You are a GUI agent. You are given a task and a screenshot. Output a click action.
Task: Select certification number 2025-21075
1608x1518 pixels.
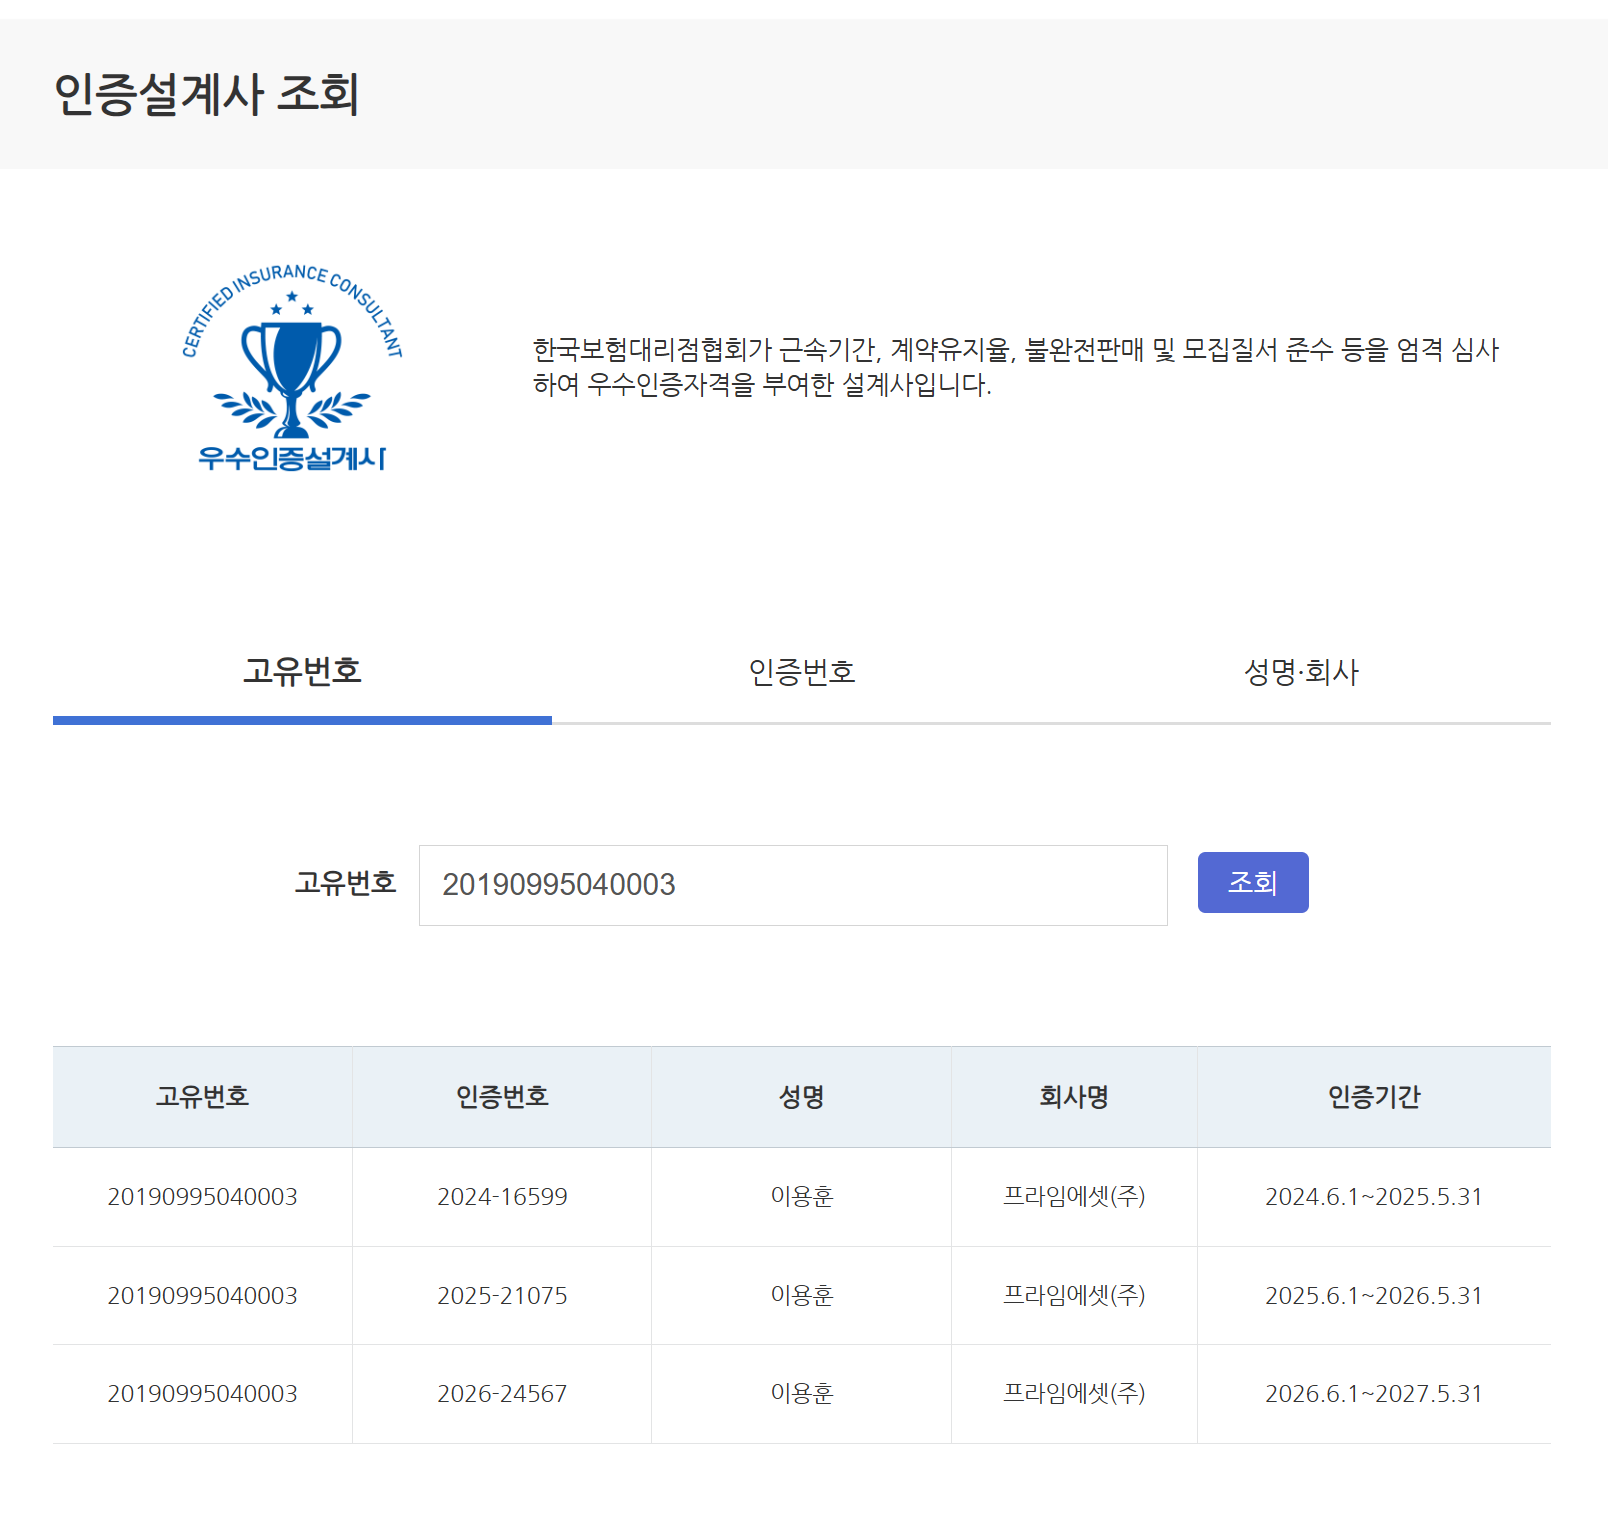(502, 1296)
